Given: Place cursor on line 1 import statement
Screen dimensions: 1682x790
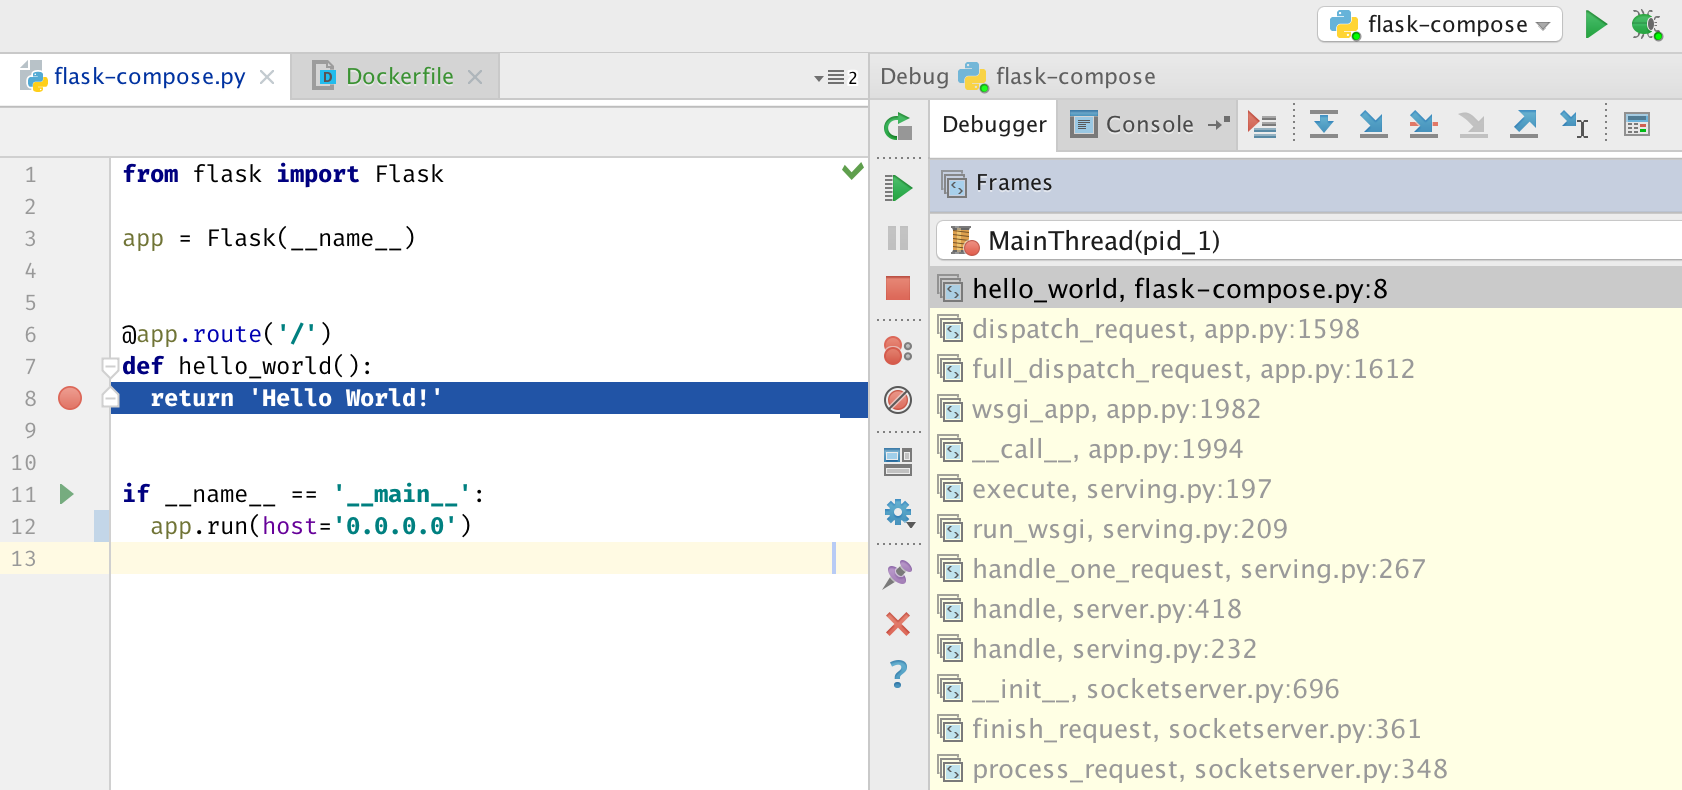Looking at the screenshot, I should click(283, 174).
